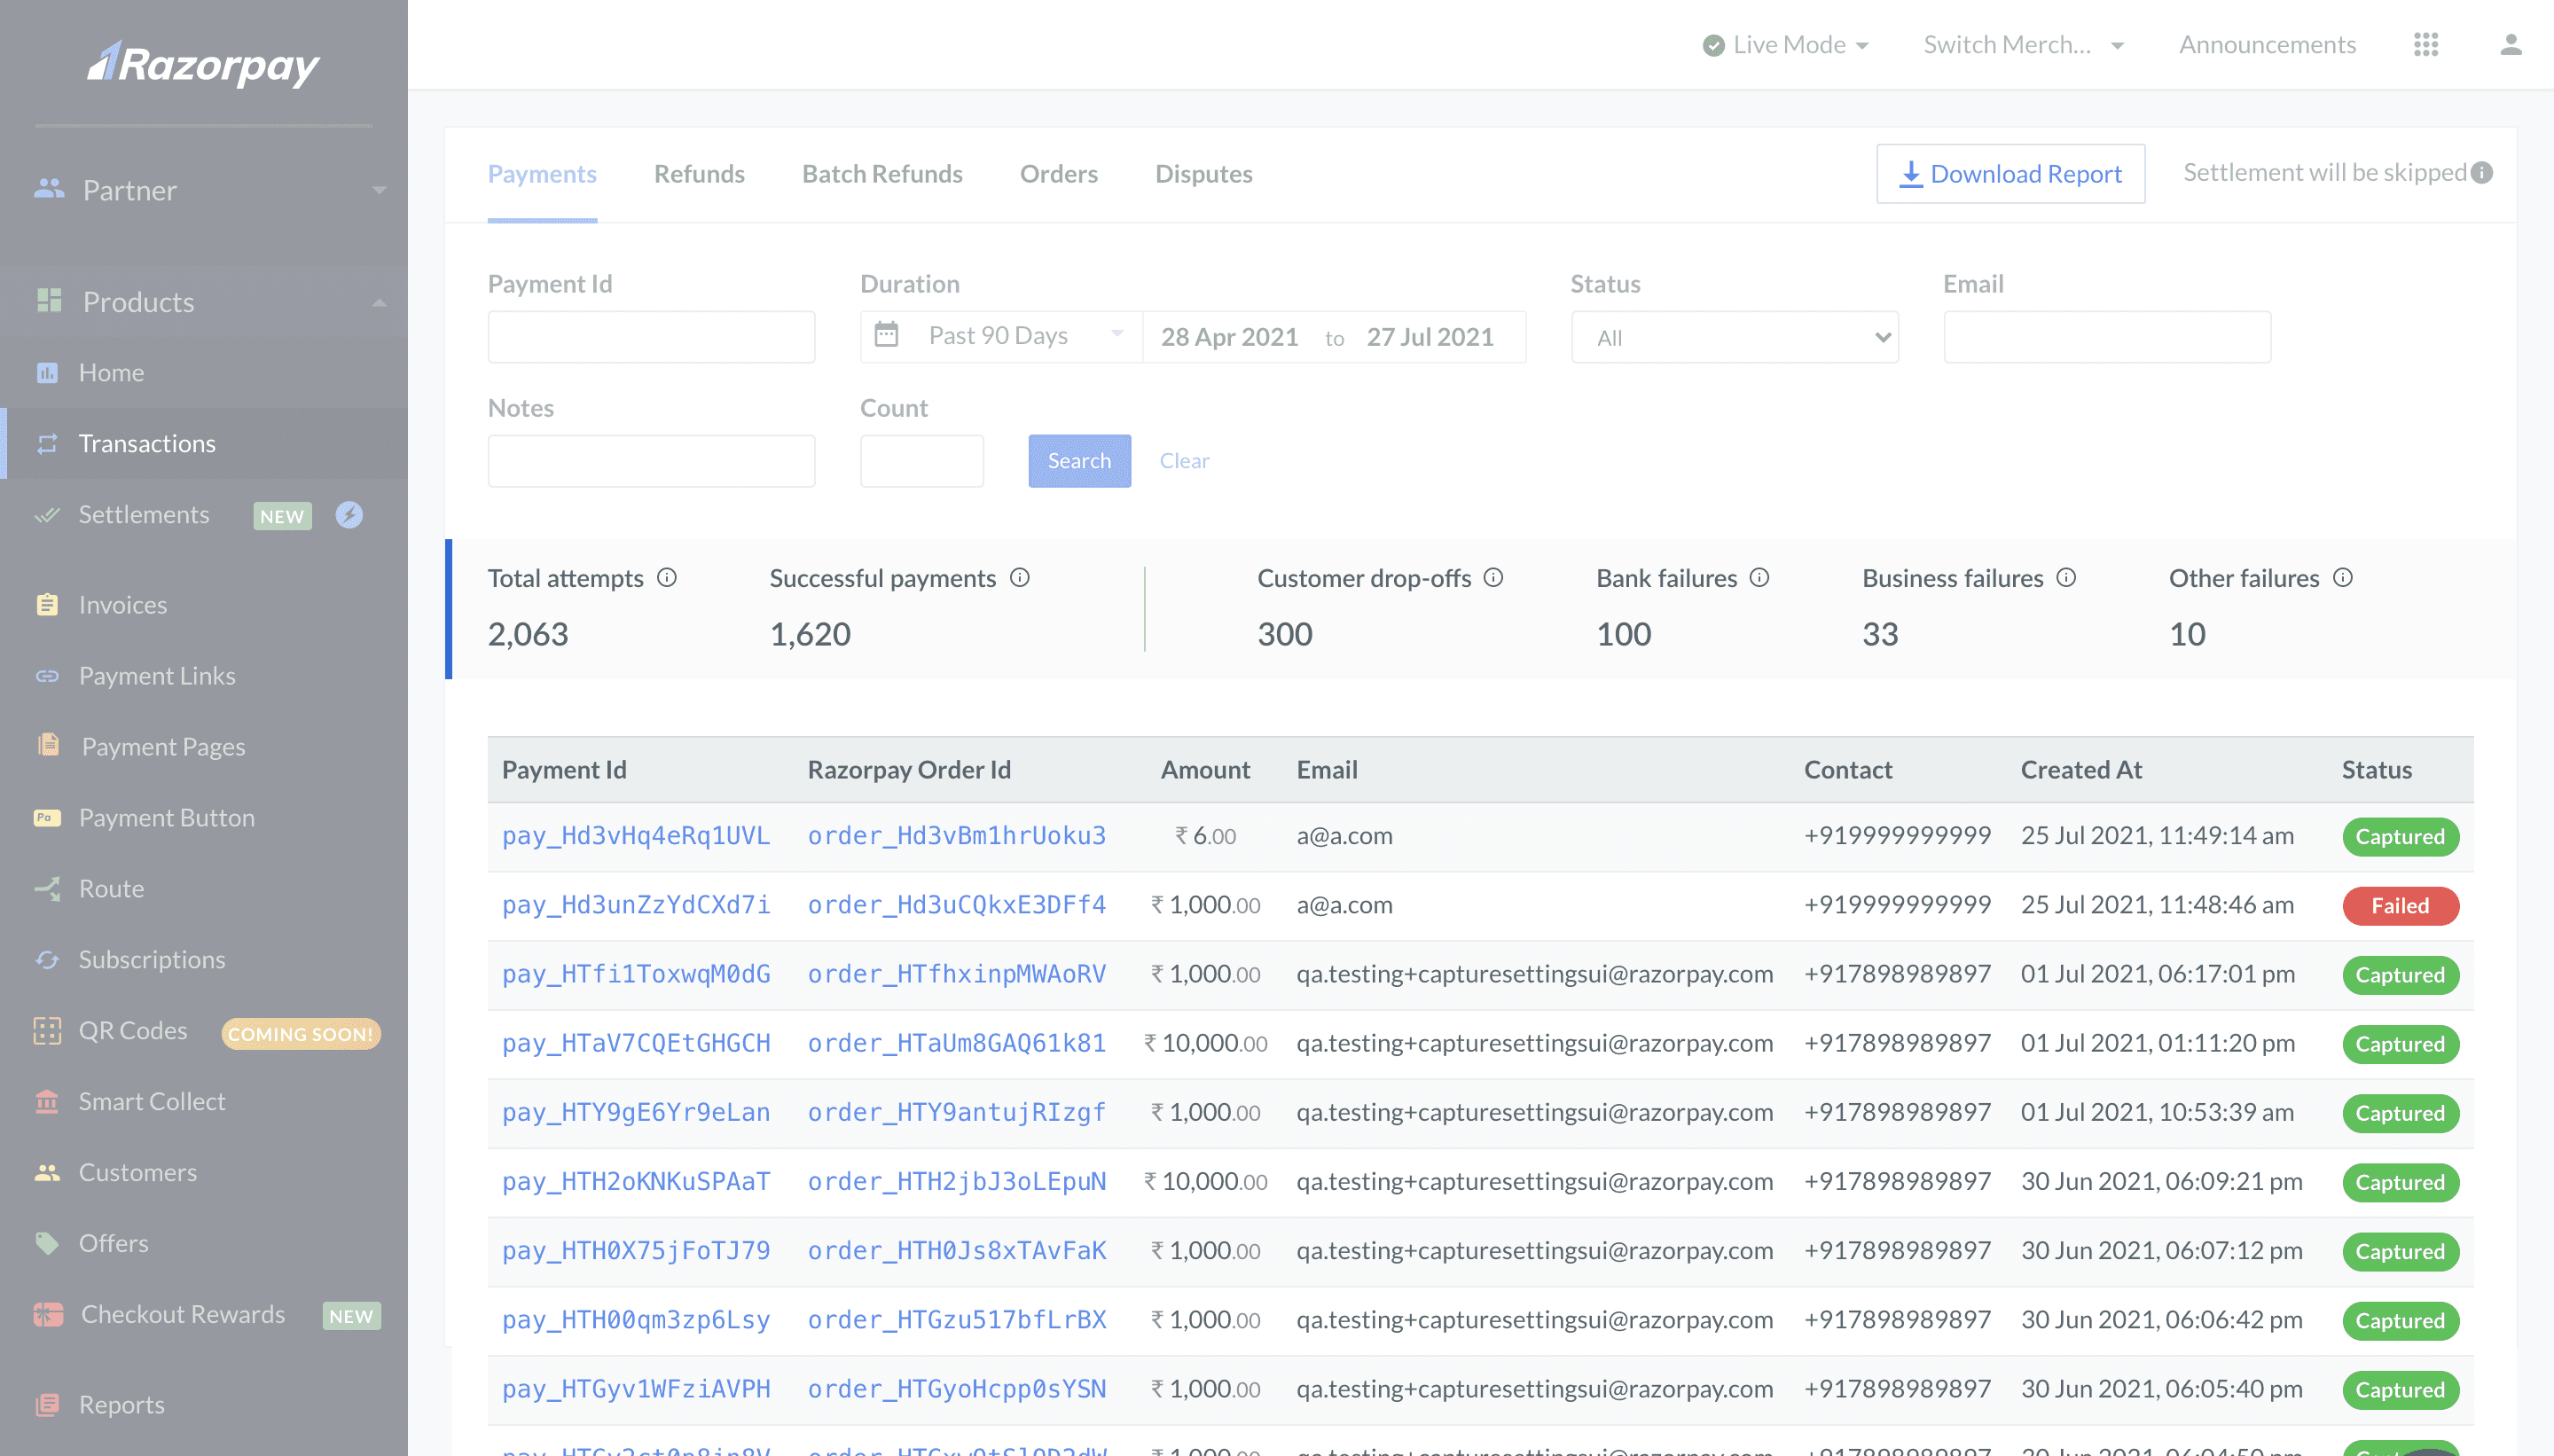Switch to the Refunds tab
Viewport: 2554px width, 1456px height.
(x=699, y=174)
